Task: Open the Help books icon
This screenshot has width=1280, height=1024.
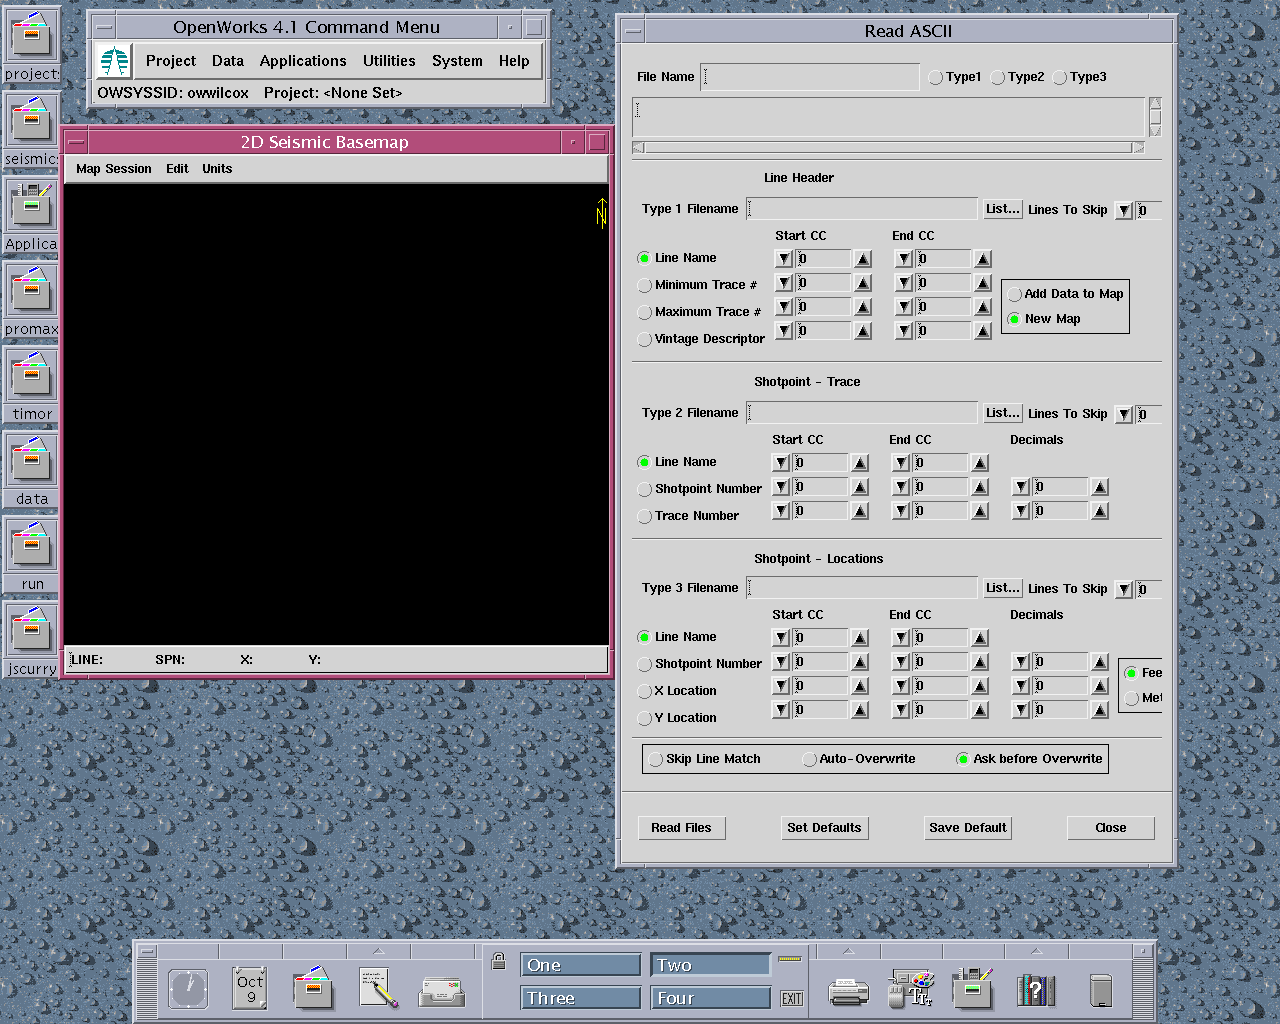Action: pos(1036,990)
